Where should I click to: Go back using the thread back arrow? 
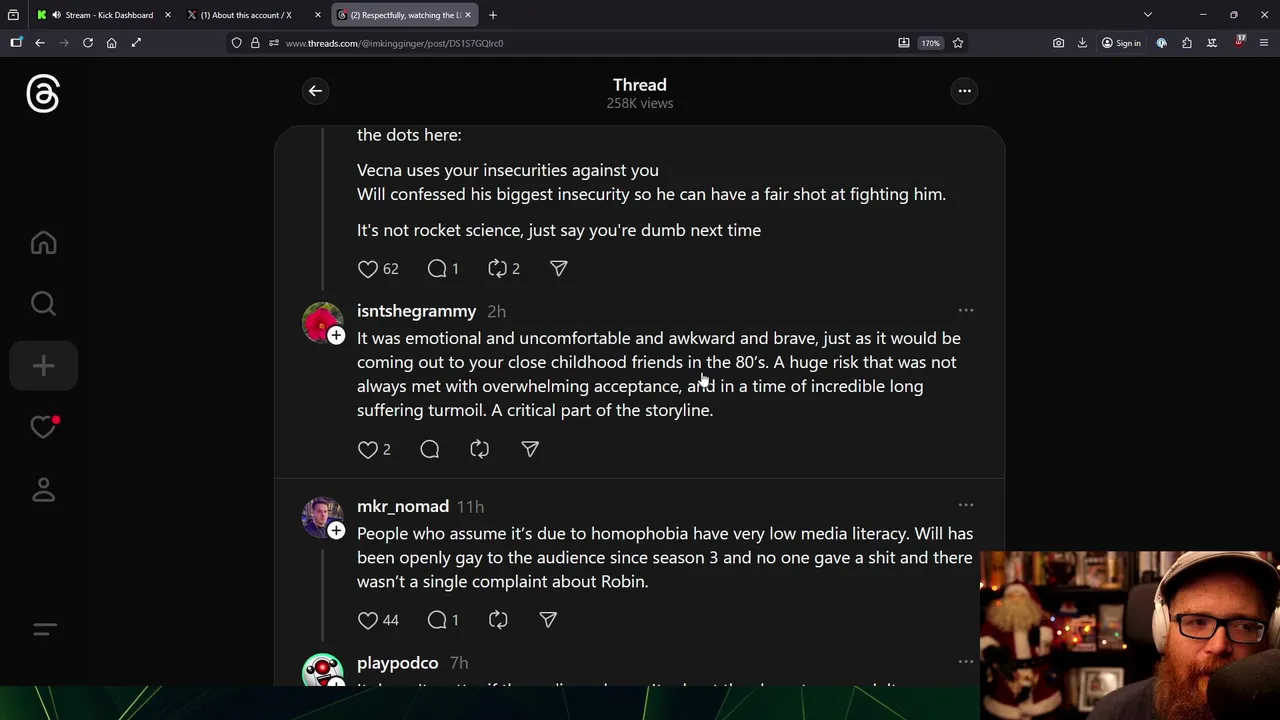coord(315,91)
